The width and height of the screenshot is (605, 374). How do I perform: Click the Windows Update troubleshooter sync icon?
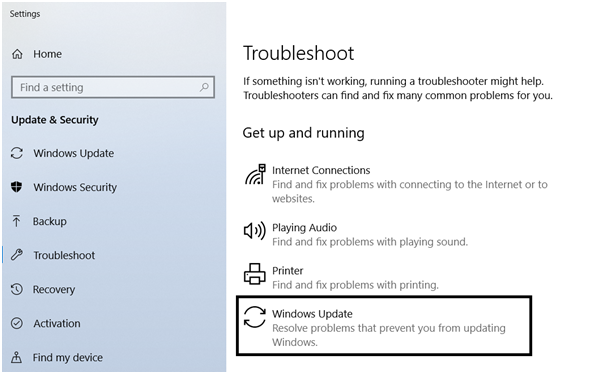255,317
